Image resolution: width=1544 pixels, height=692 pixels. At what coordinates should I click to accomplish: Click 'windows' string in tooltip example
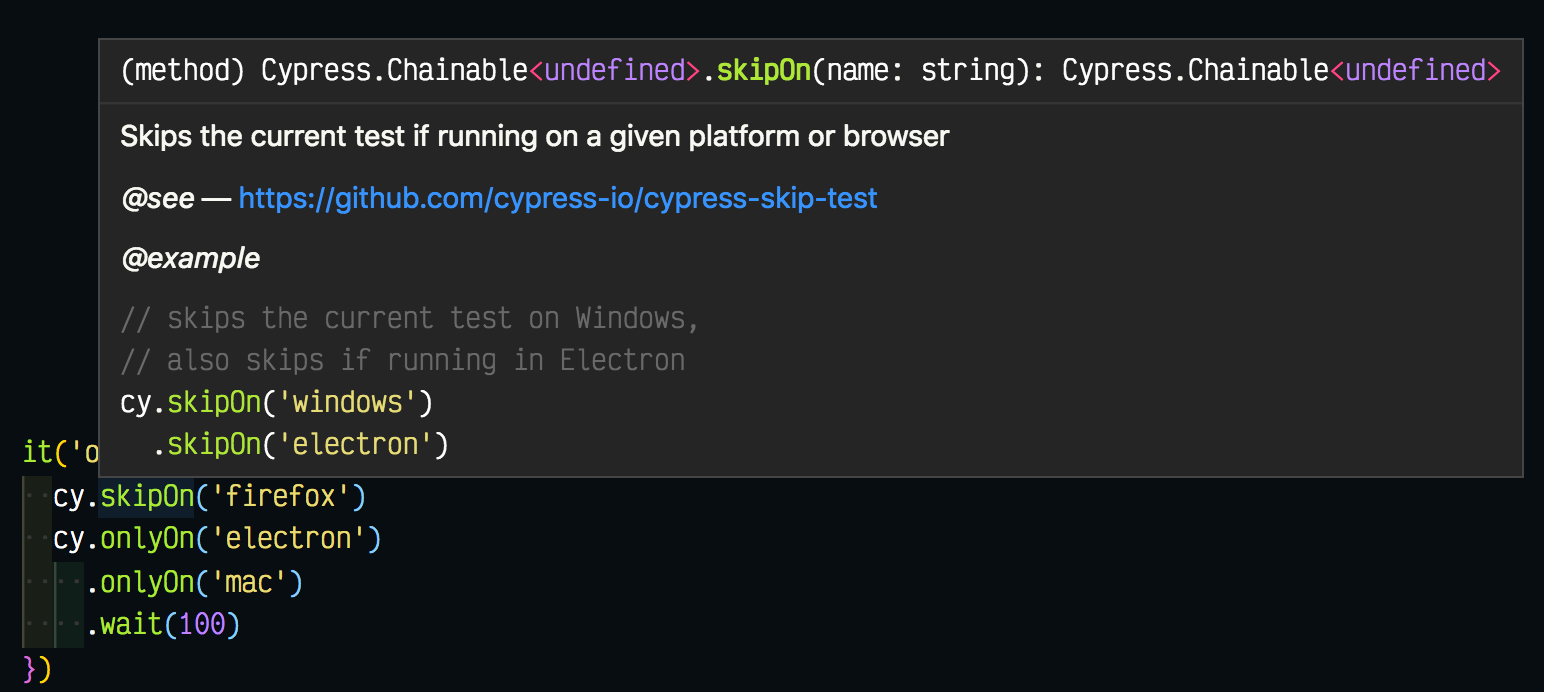coord(349,403)
